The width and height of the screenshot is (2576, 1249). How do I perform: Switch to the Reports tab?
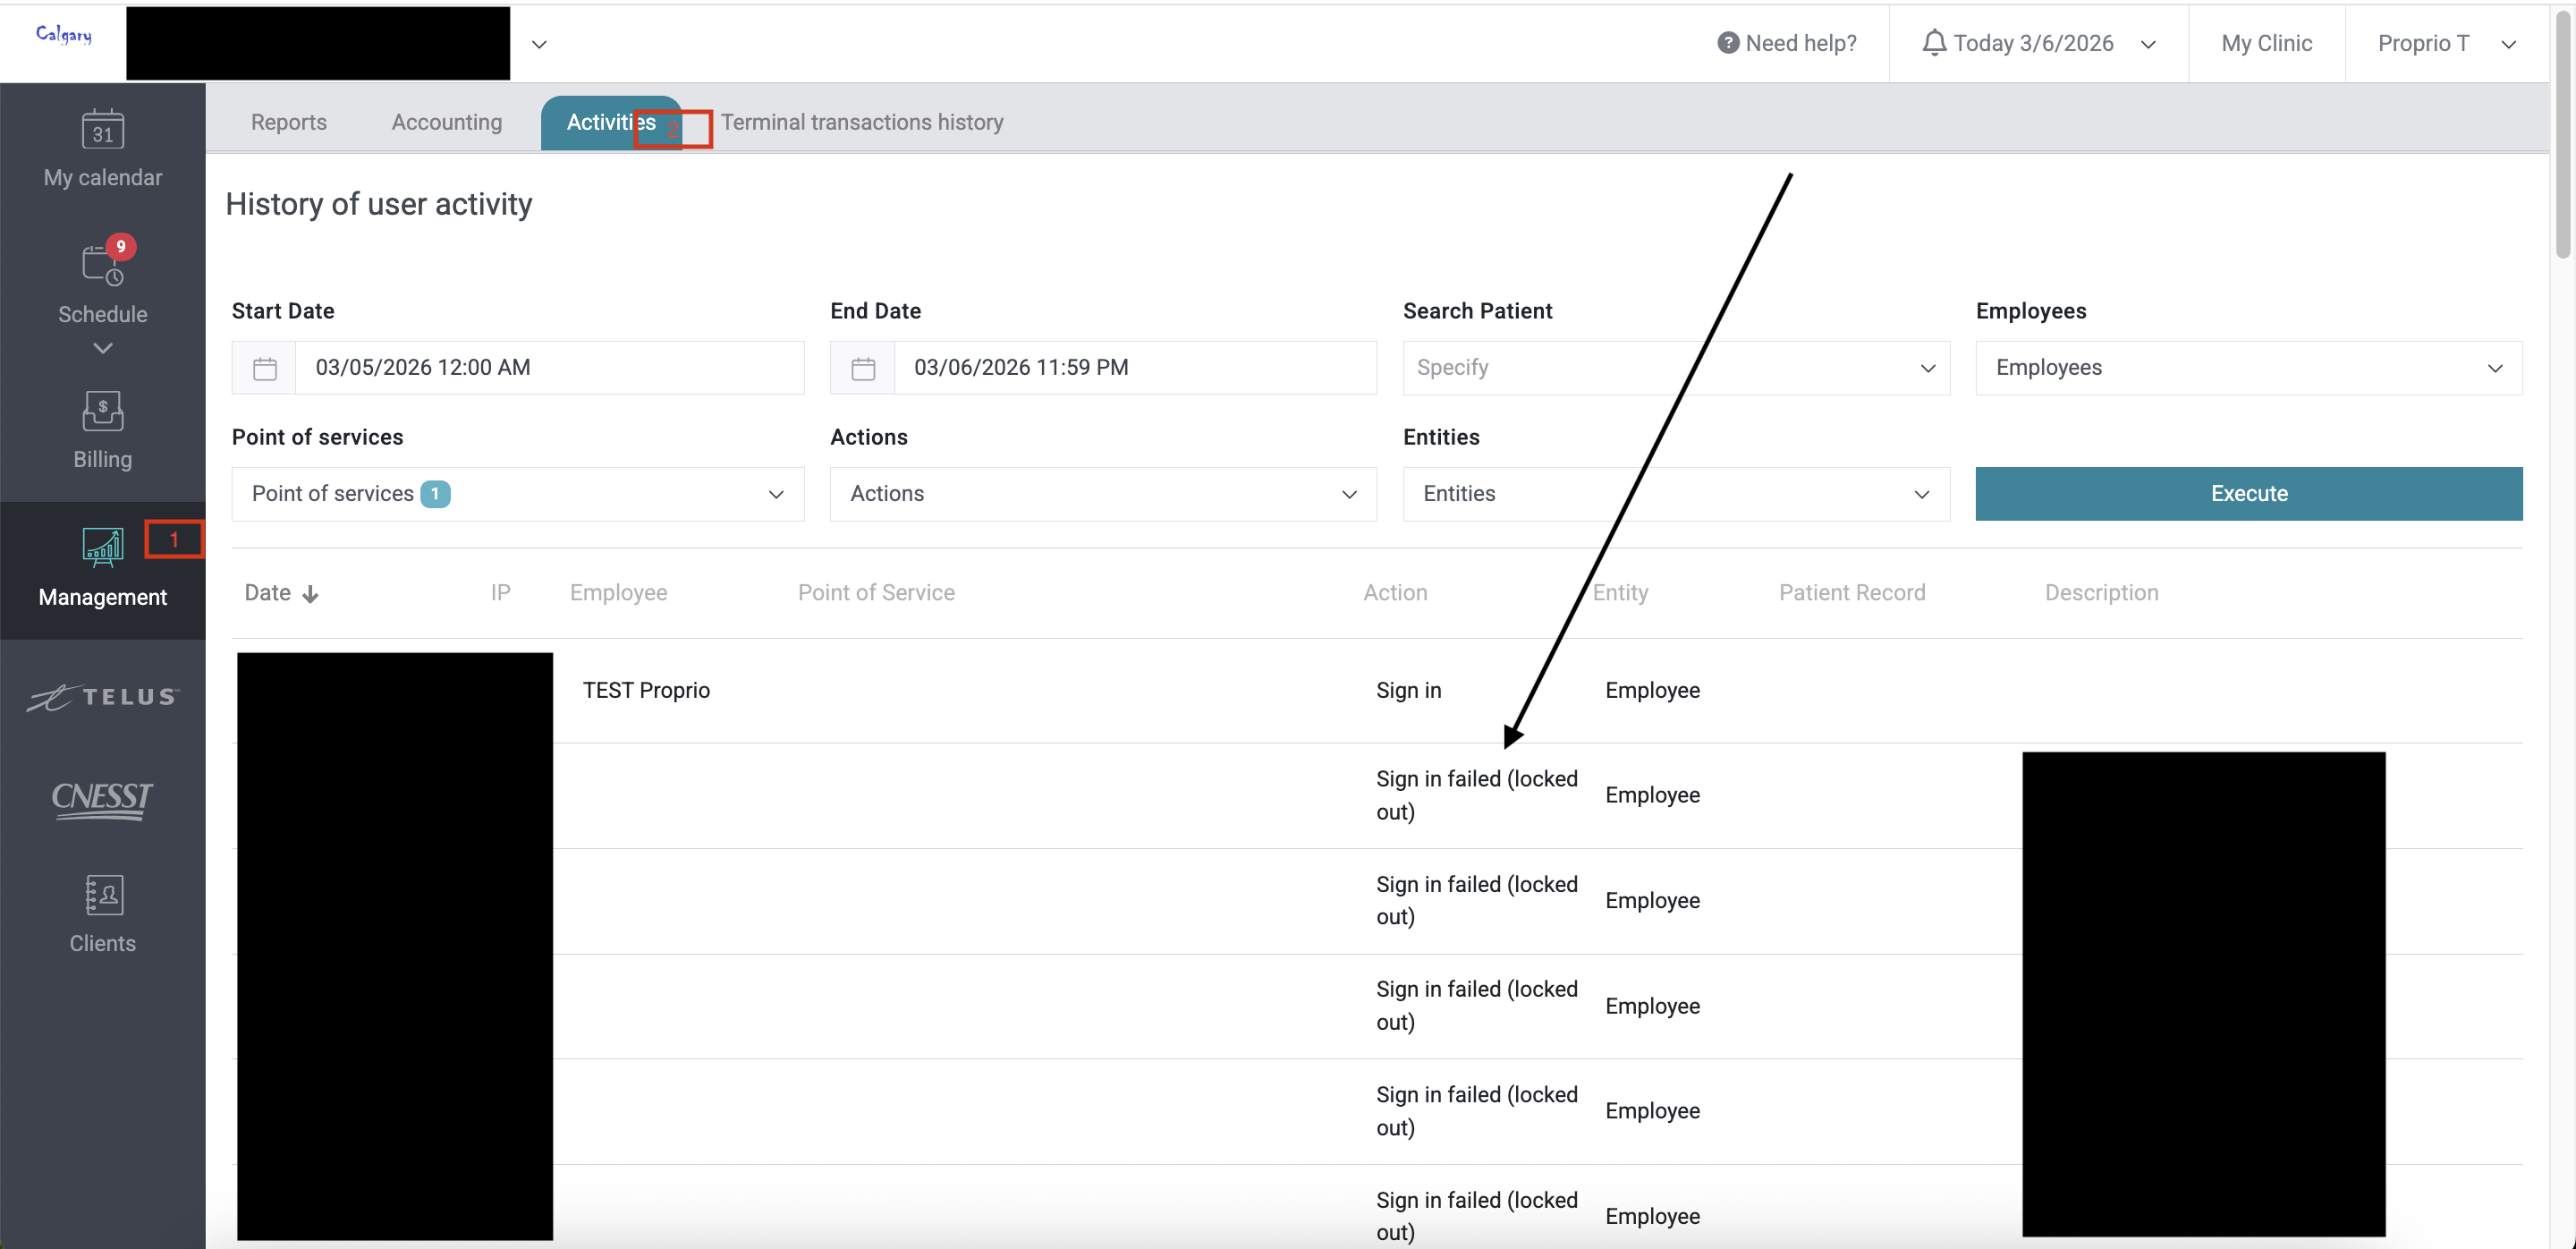click(x=288, y=122)
